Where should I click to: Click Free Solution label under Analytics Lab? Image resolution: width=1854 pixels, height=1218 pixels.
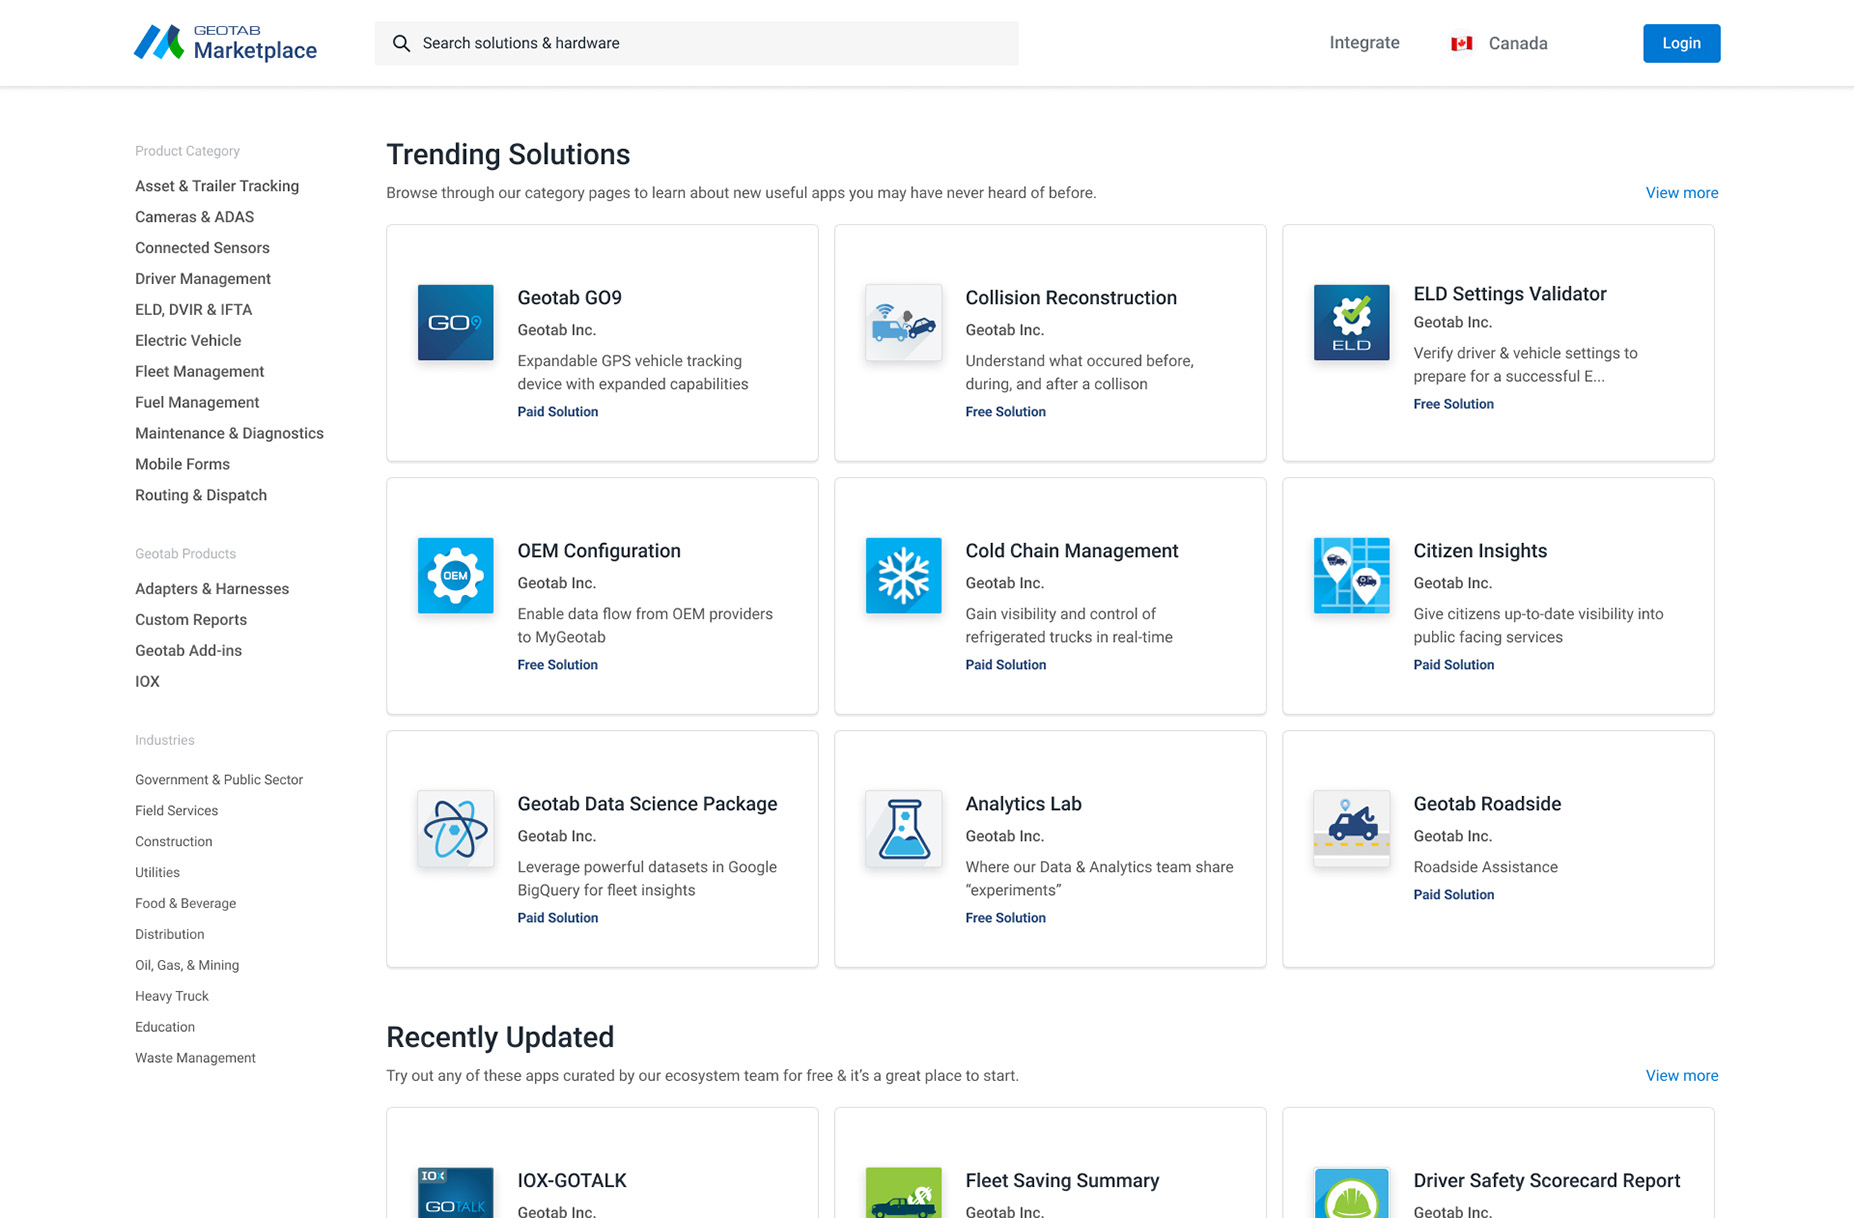click(1005, 918)
